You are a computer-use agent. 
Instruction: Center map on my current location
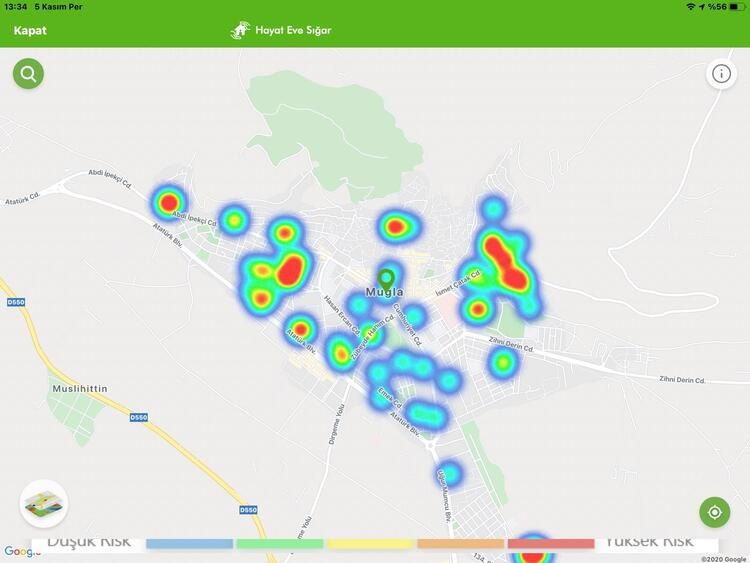point(715,512)
